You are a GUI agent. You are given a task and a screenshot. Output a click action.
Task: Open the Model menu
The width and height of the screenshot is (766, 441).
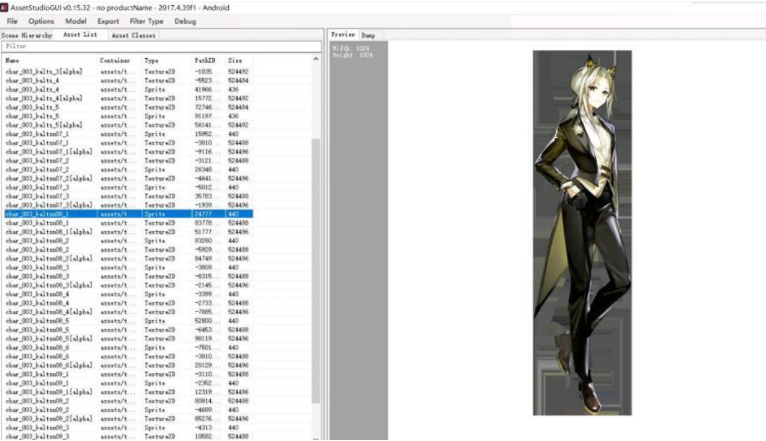pyautogui.click(x=75, y=21)
